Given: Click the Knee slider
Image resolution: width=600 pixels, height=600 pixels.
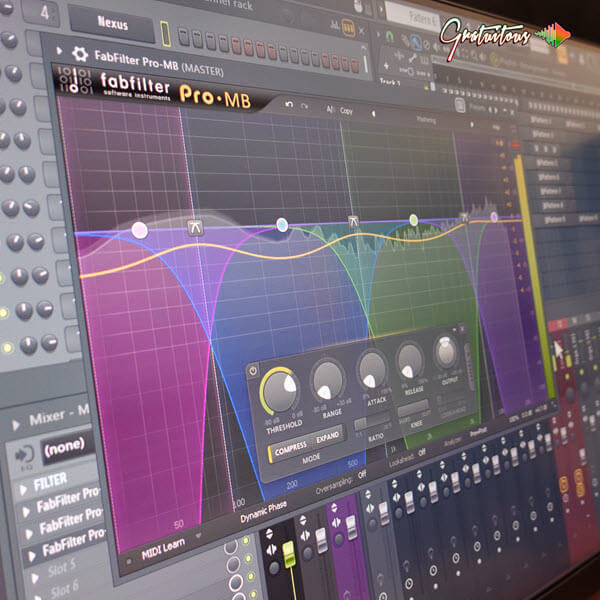Looking at the screenshot, I should tap(413, 408).
